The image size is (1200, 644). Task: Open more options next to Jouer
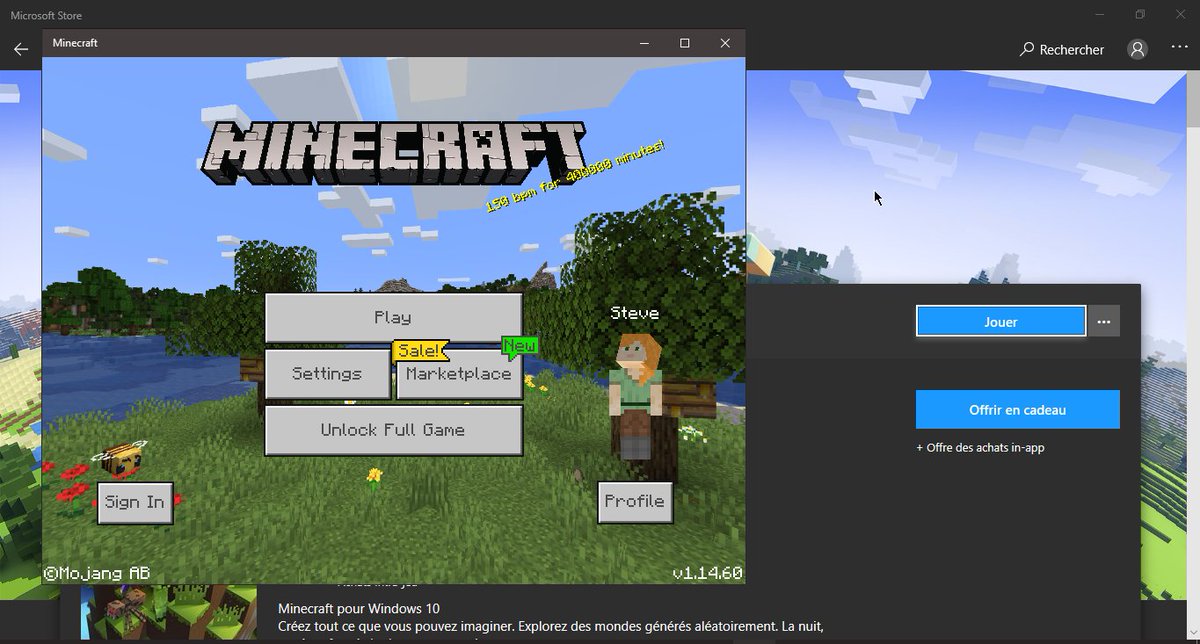(x=1104, y=322)
